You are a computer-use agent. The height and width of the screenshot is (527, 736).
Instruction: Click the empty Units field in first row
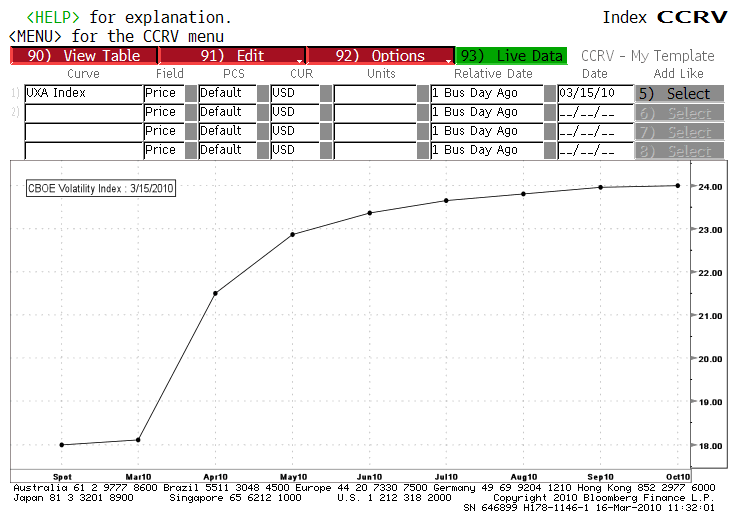(x=375, y=93)
